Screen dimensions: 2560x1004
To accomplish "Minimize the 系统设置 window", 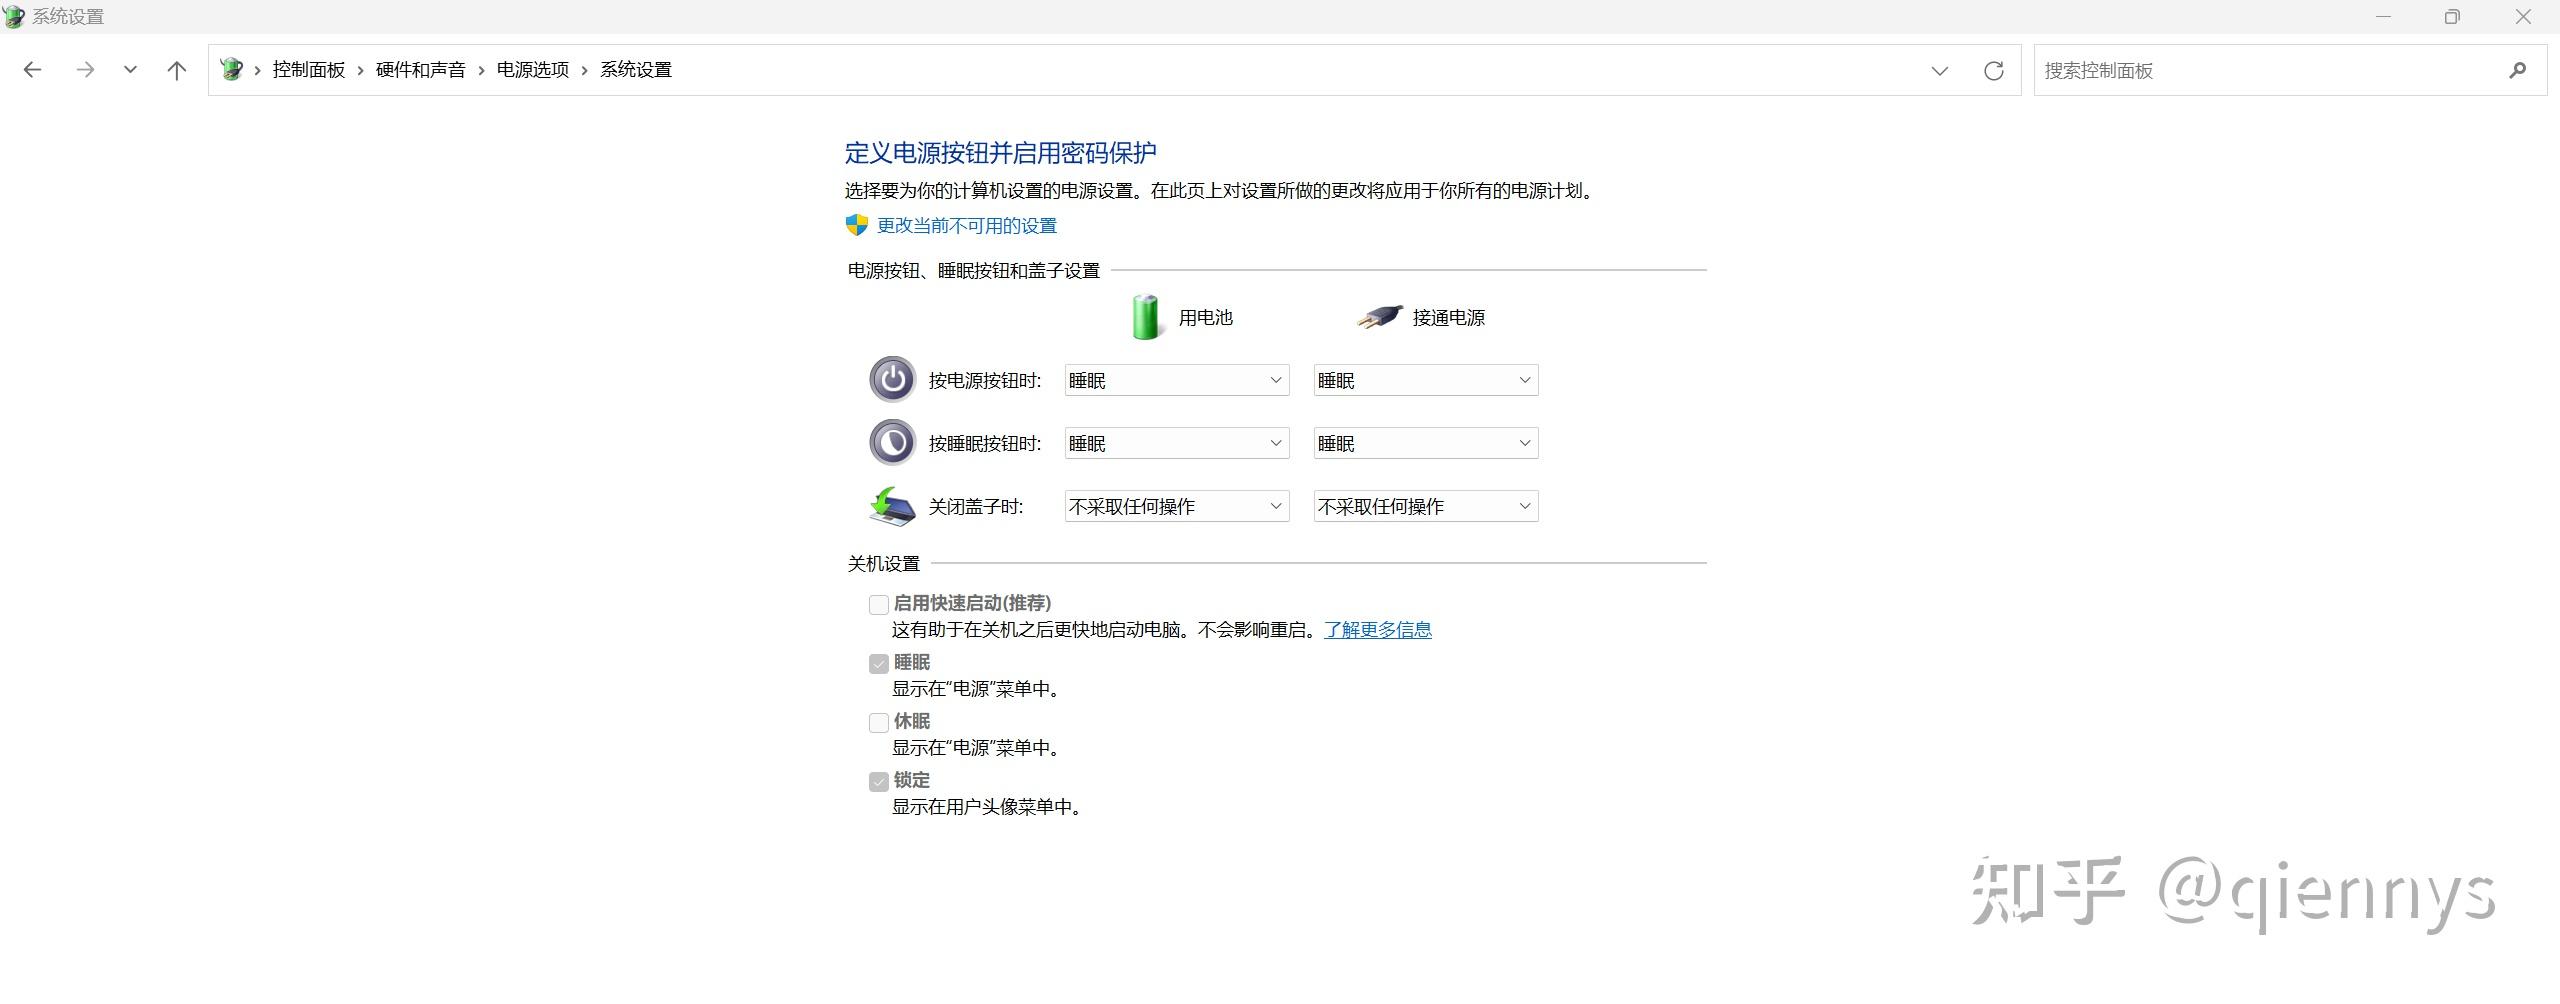I will point(2384,16).
